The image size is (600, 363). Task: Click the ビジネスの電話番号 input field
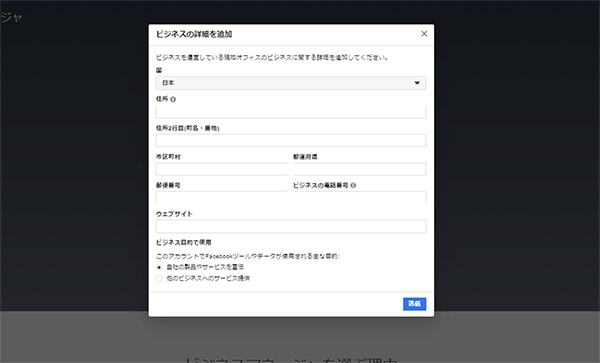360,197
